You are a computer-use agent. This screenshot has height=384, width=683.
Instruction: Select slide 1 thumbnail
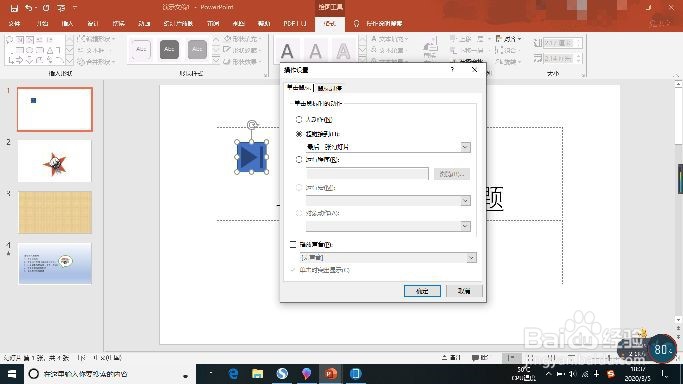[55, 109]
